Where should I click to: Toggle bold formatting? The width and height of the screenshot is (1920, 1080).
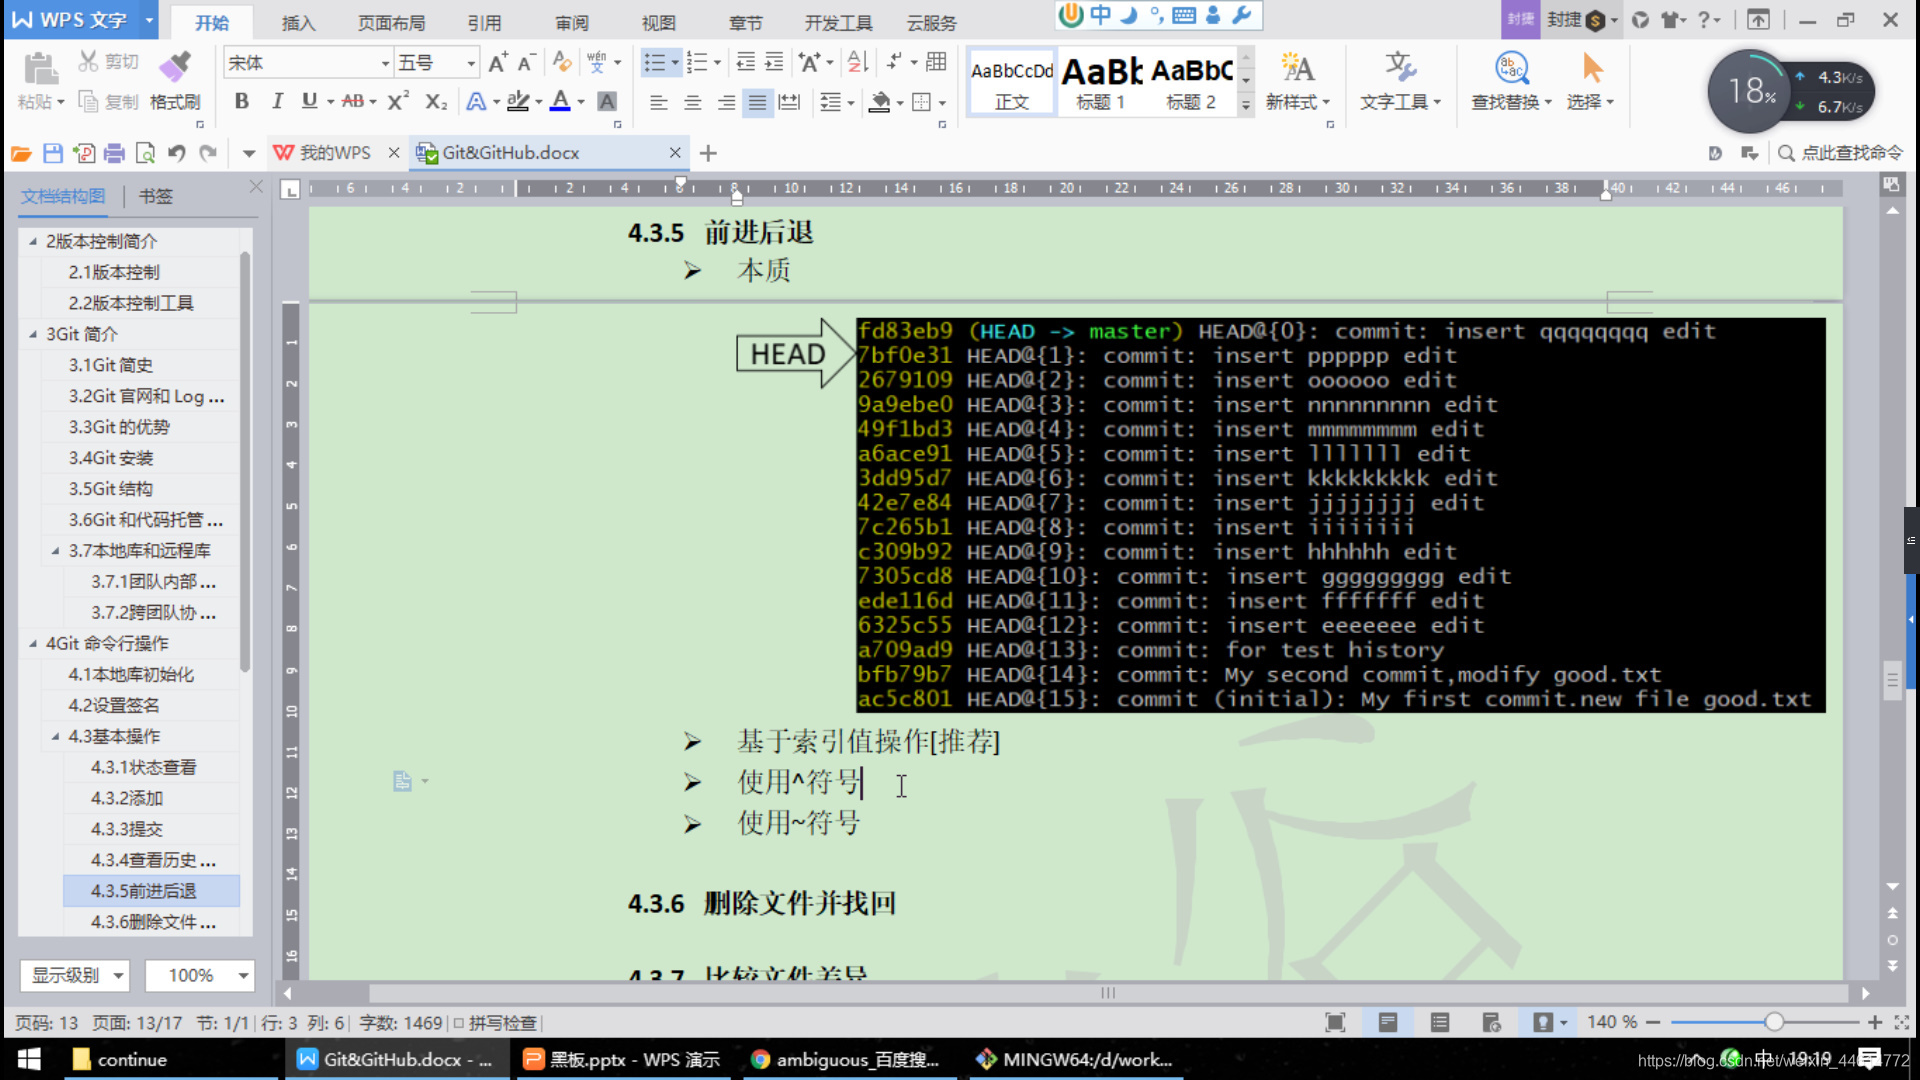241,101
